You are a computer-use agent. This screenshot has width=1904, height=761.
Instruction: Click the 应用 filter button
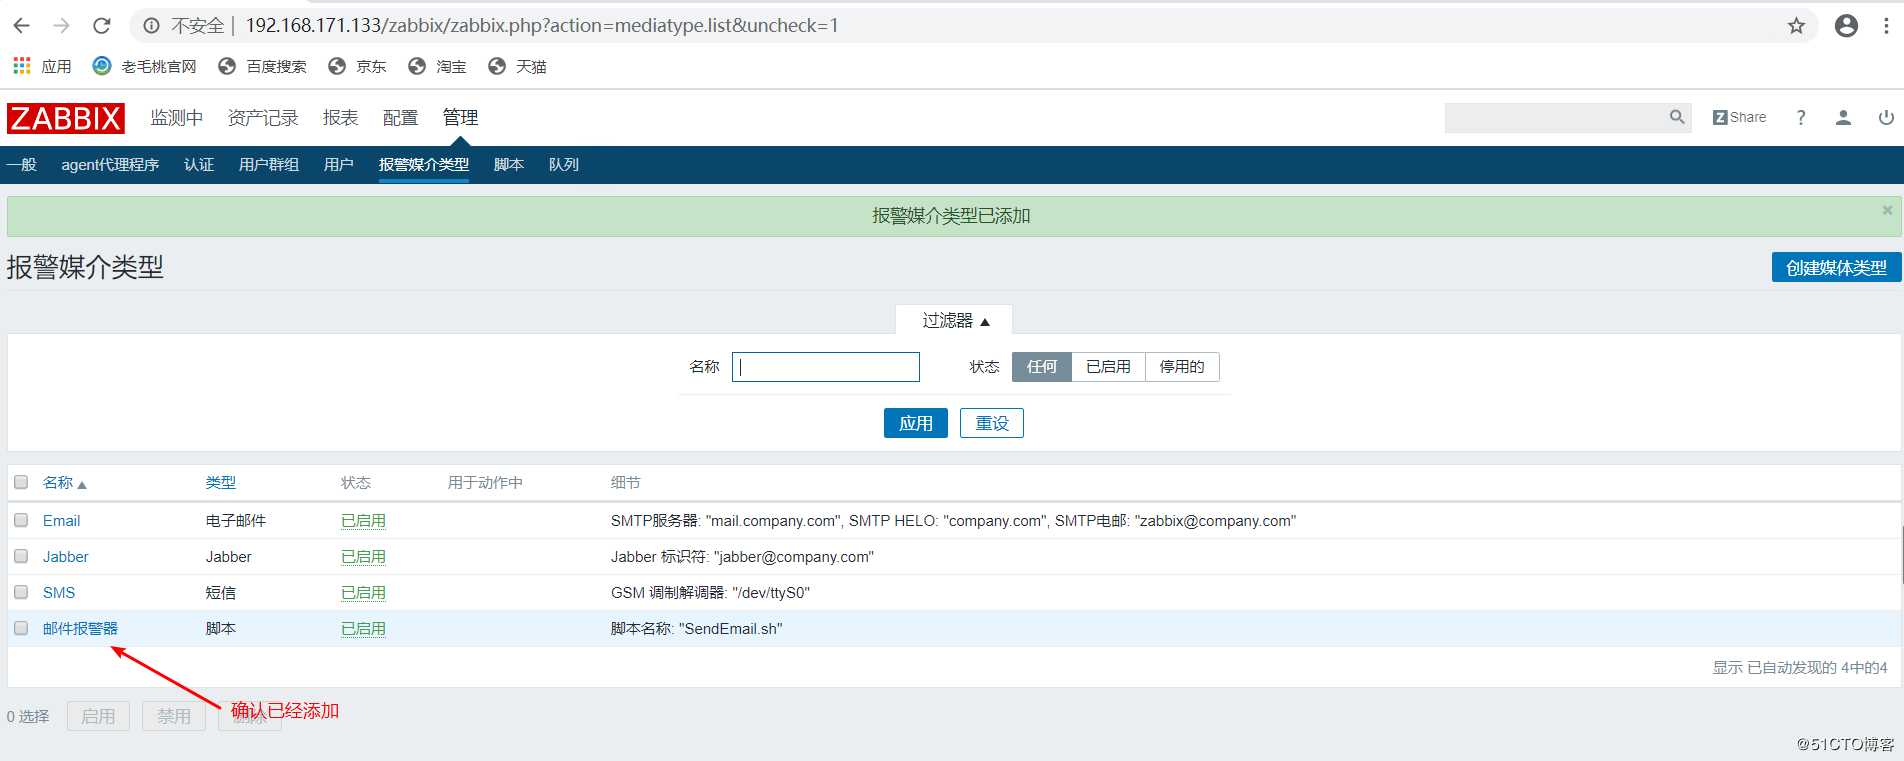click(x=916, y=423)
